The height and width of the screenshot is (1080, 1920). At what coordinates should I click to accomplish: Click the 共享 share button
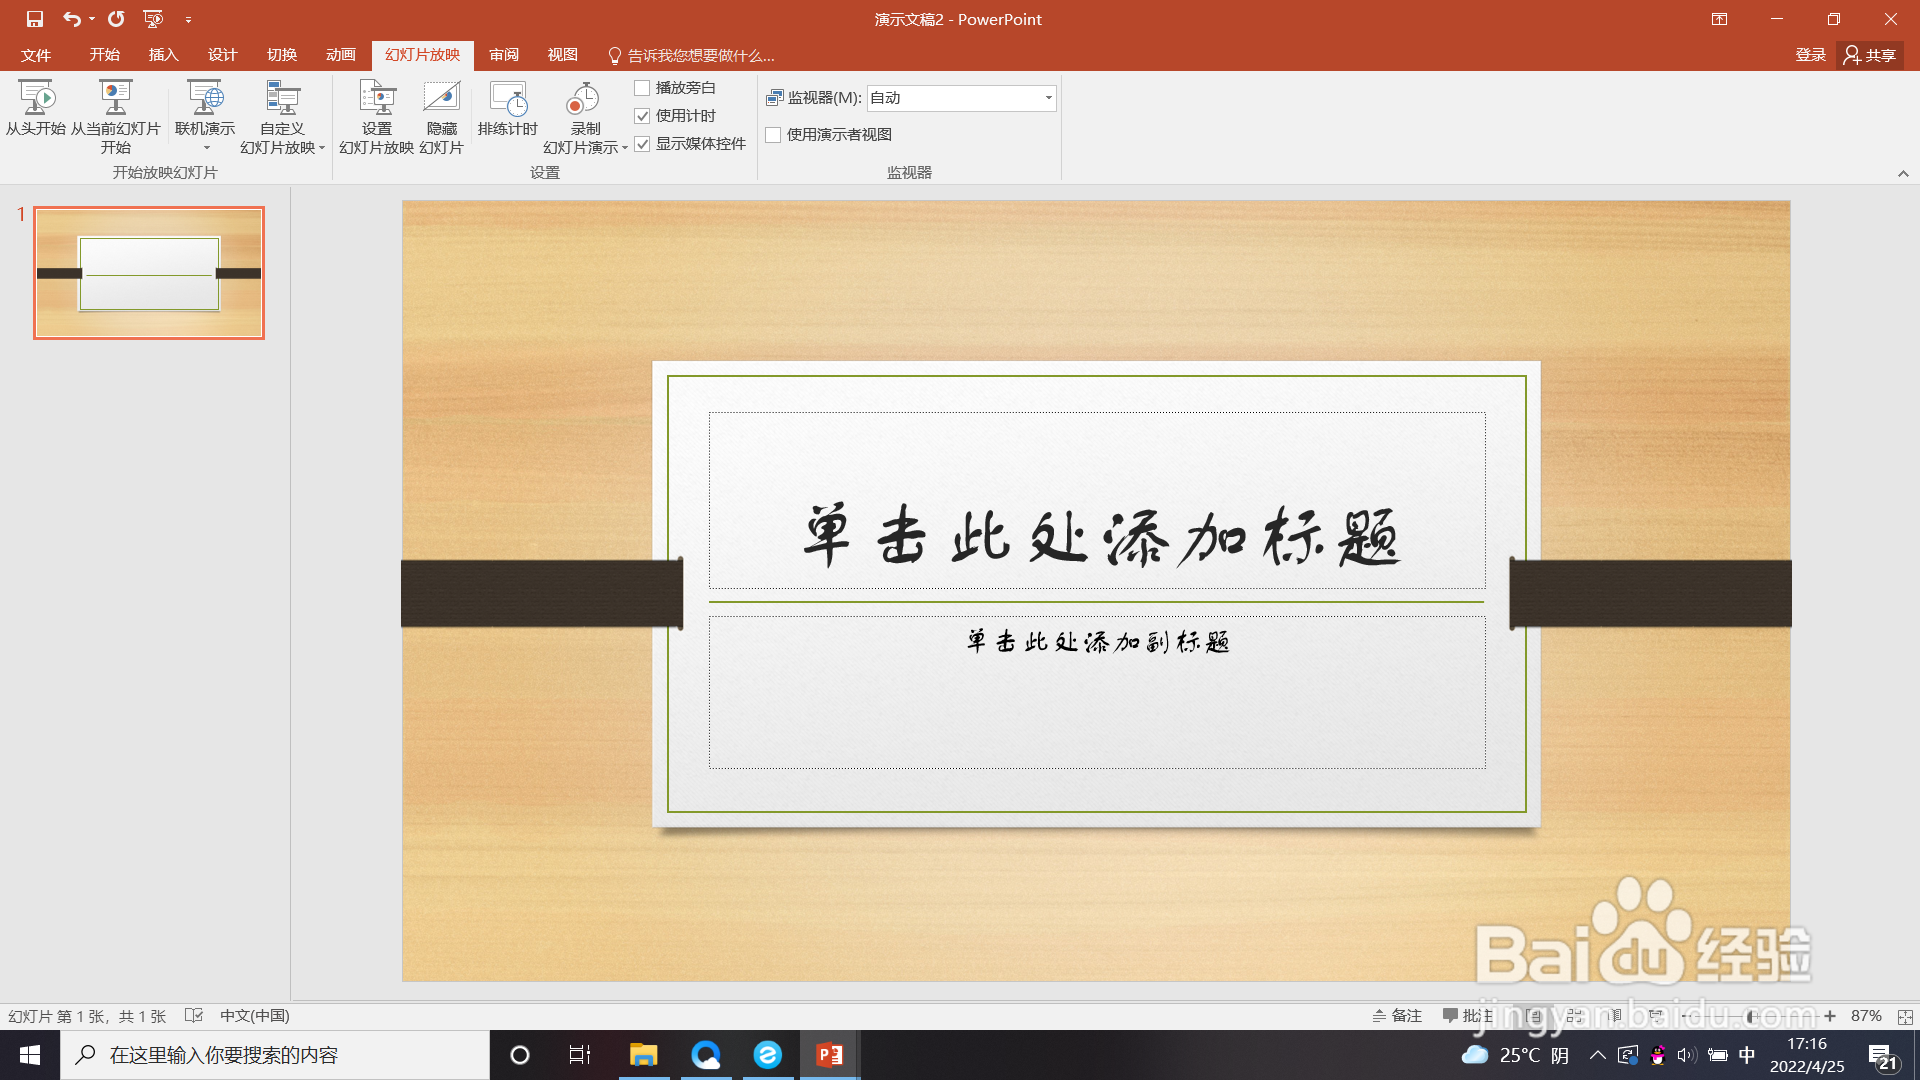(x=1870, y=55)
